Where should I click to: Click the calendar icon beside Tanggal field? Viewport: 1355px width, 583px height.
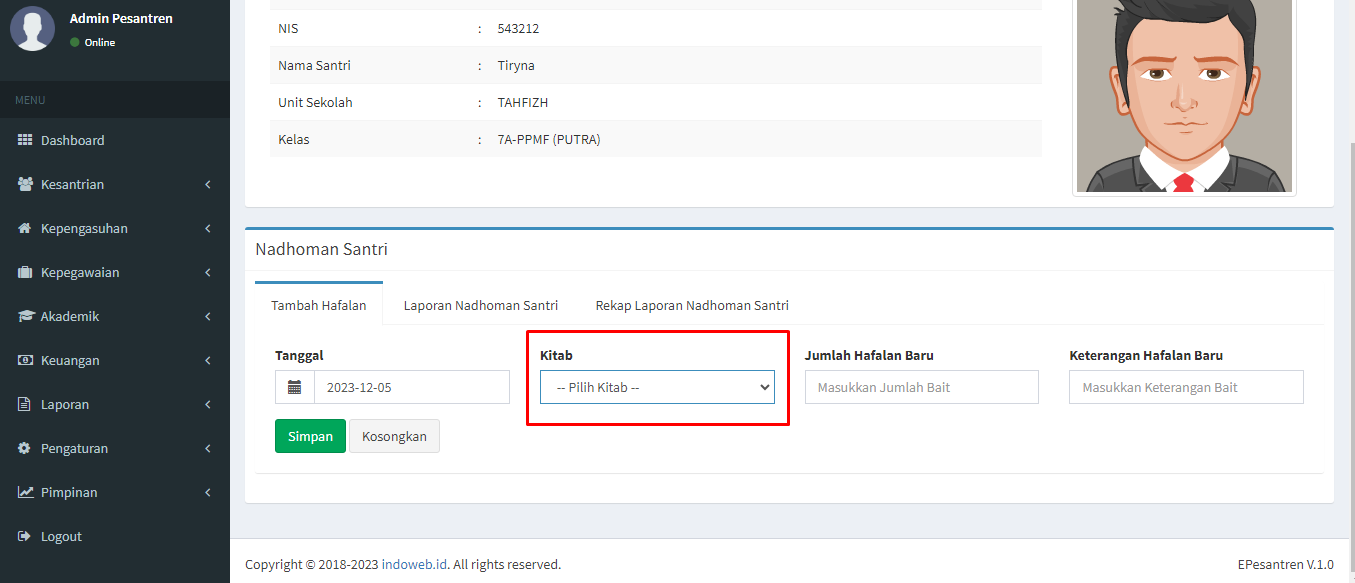(295, 388)
